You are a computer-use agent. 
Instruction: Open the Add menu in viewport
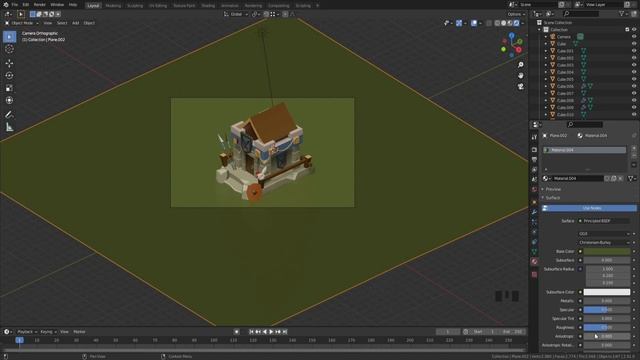tap(76, 23)
